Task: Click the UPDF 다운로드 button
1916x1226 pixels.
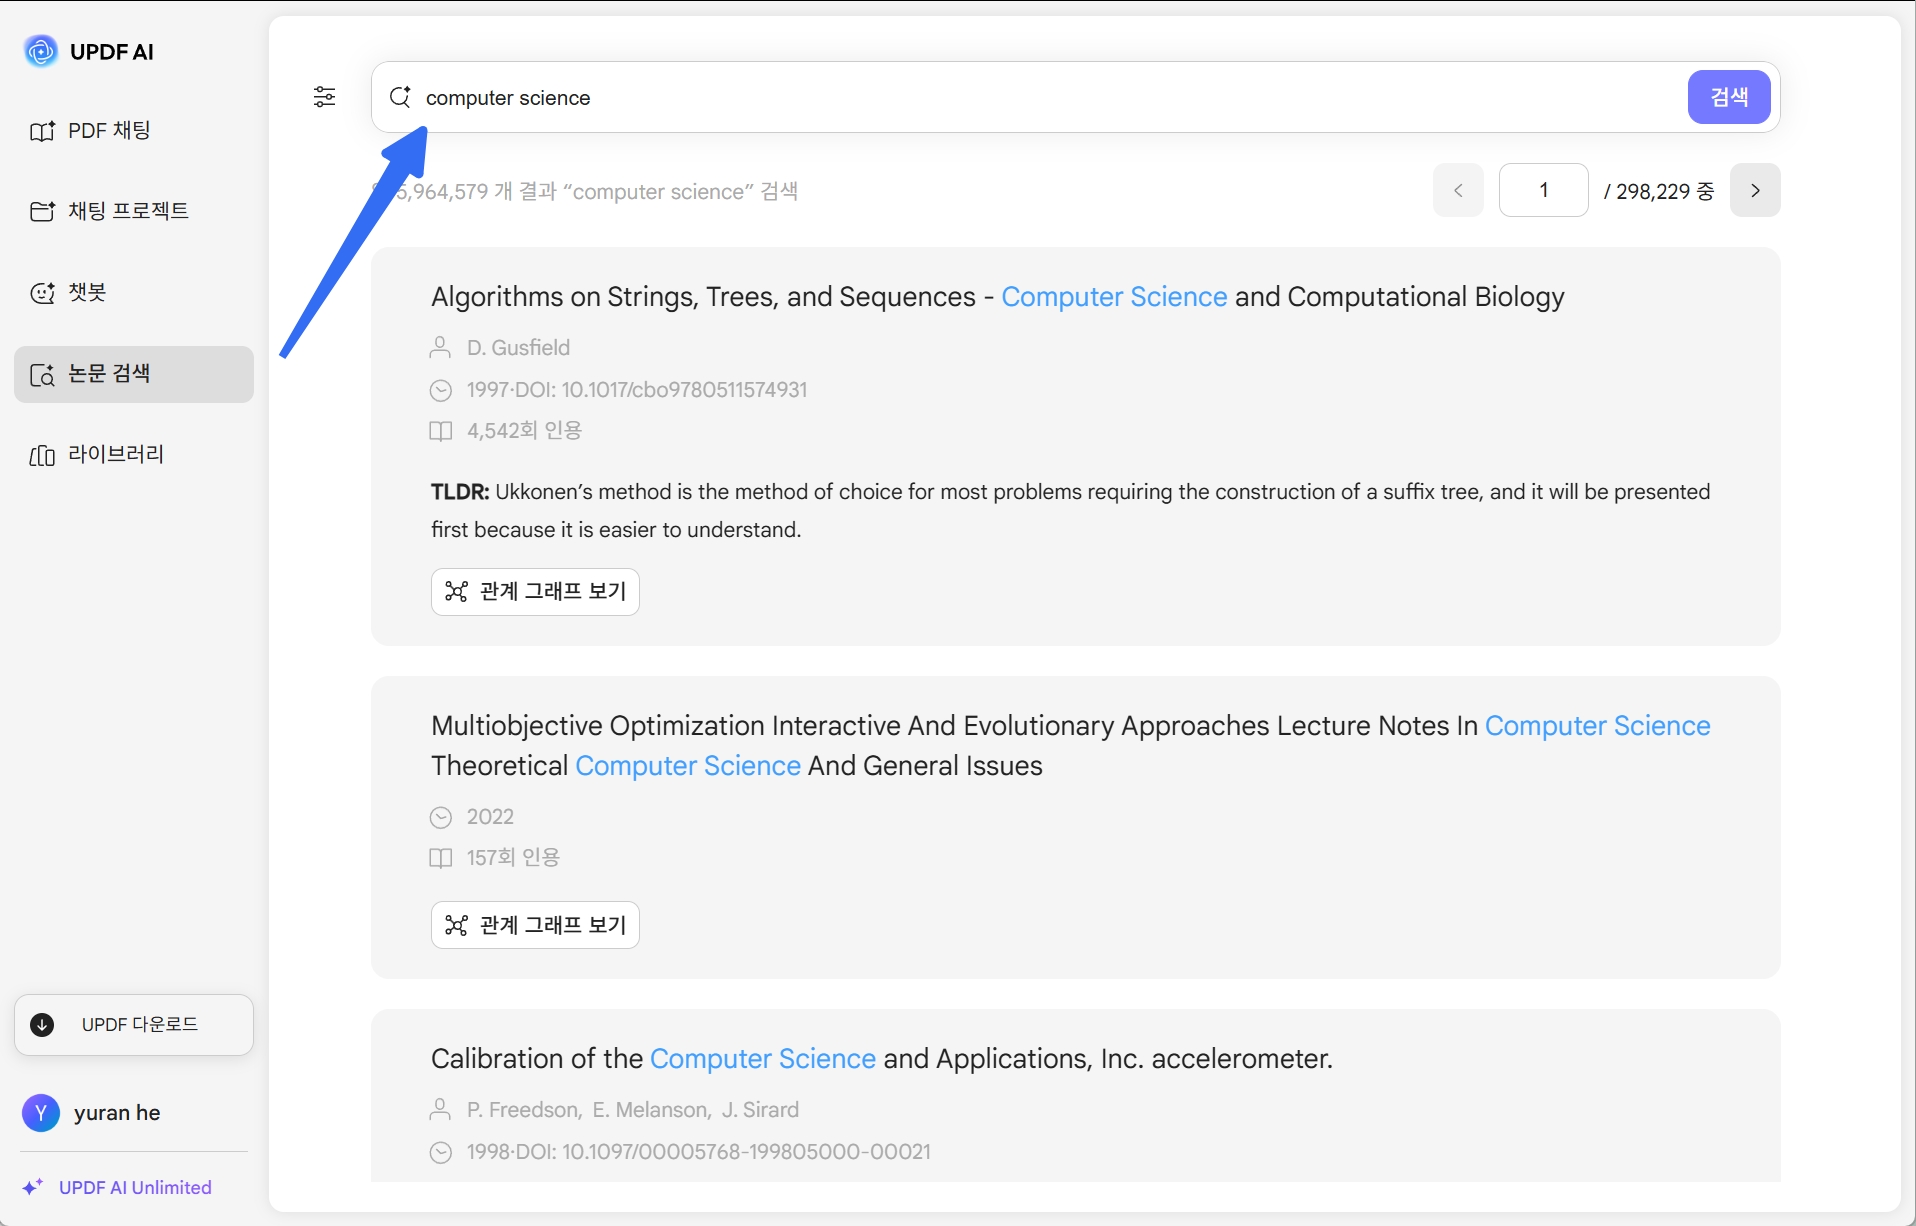Action: (x=134, y=1024)
